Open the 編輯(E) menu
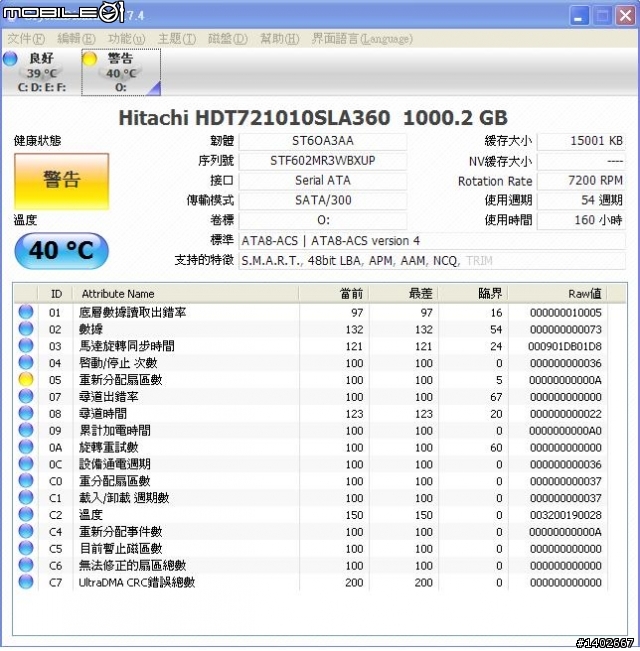Viewport: 640px width, 651px height. click(76, 39)
